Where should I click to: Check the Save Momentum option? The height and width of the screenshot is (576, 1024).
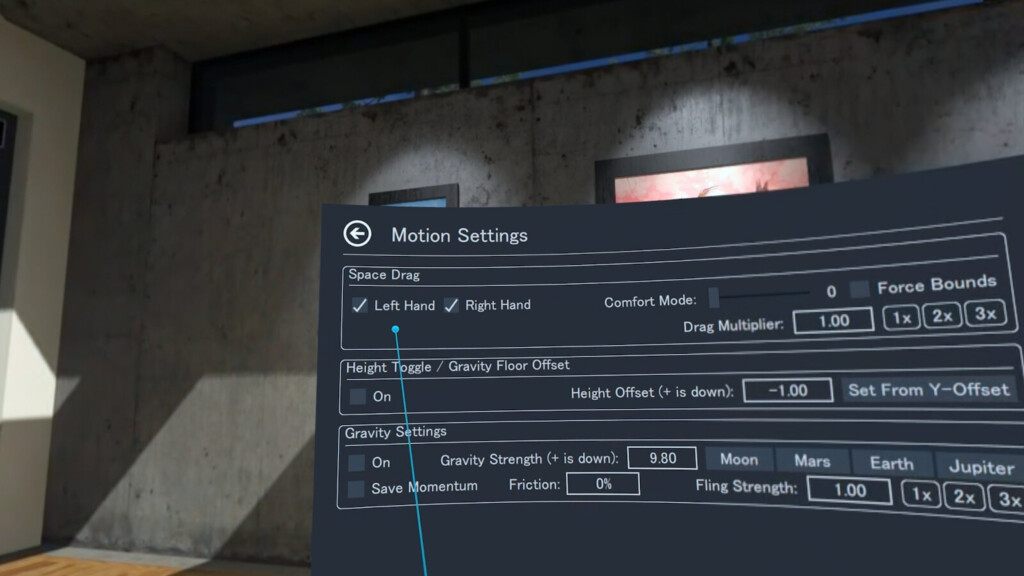click(x=356, y=488)
